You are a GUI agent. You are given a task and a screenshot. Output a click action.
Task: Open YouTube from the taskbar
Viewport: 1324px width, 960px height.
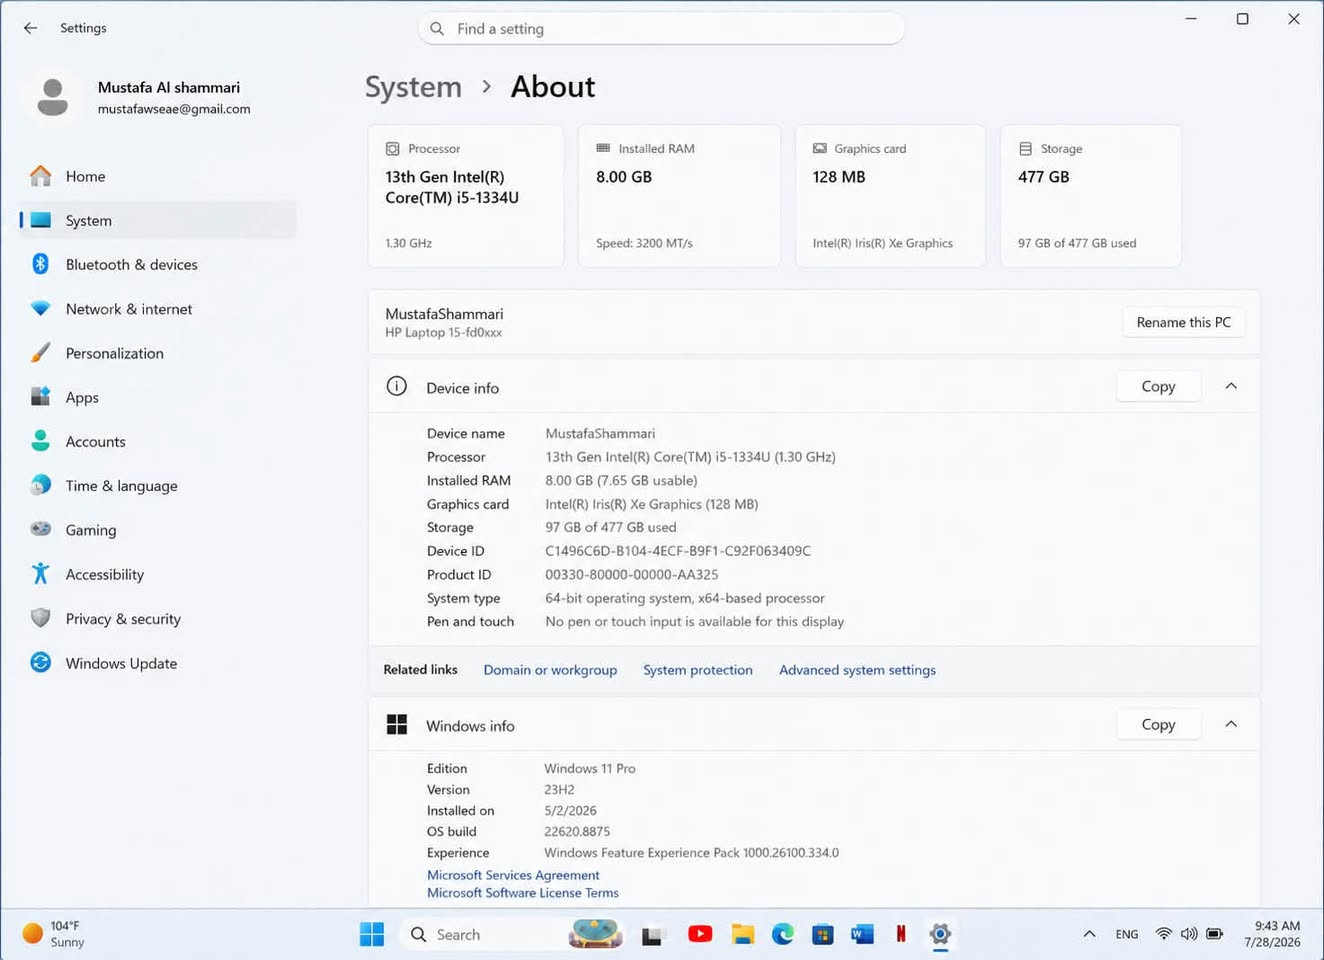[700, 934]
